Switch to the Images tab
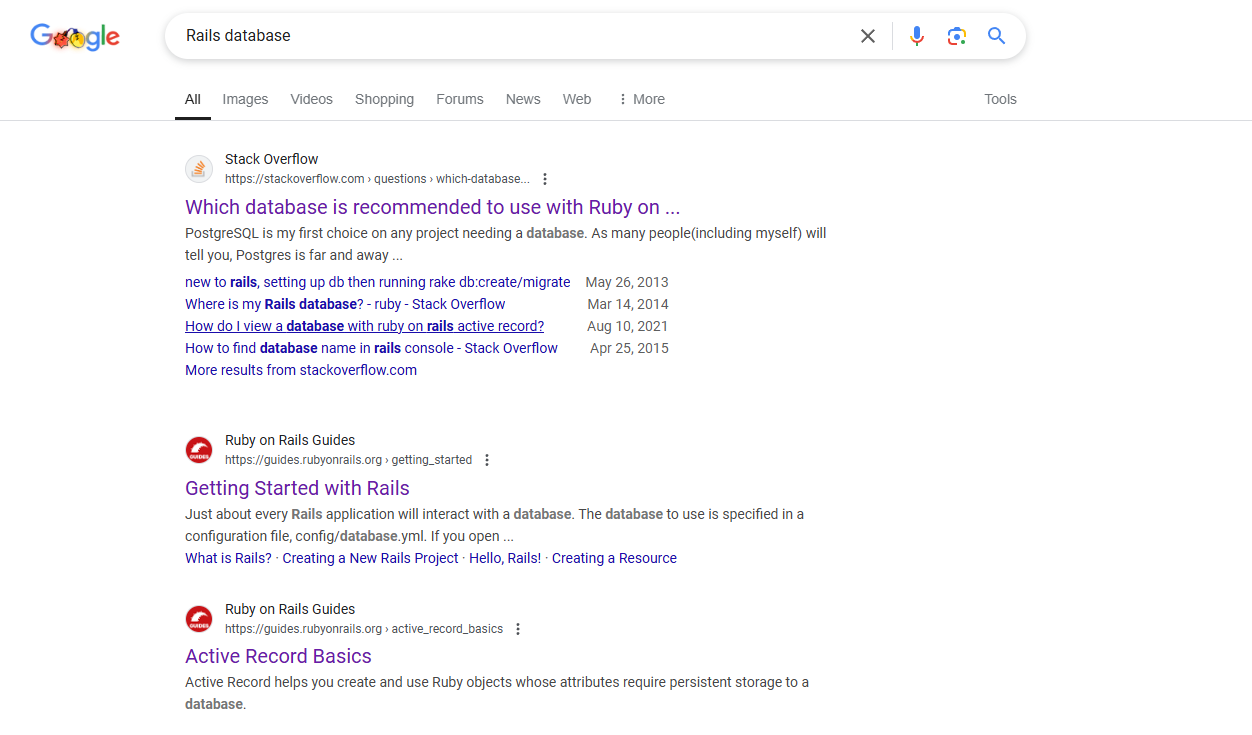Image resolution: width=1252 pixels, height=735 pixels. (x=245, y=99)
